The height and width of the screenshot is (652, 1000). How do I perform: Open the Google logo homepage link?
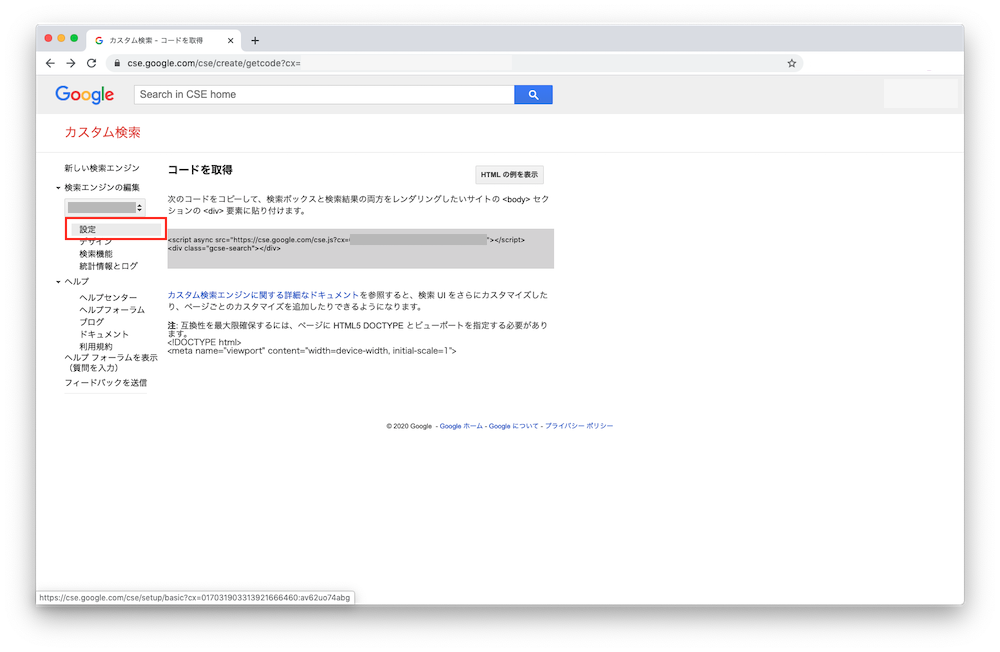[84, 94]
